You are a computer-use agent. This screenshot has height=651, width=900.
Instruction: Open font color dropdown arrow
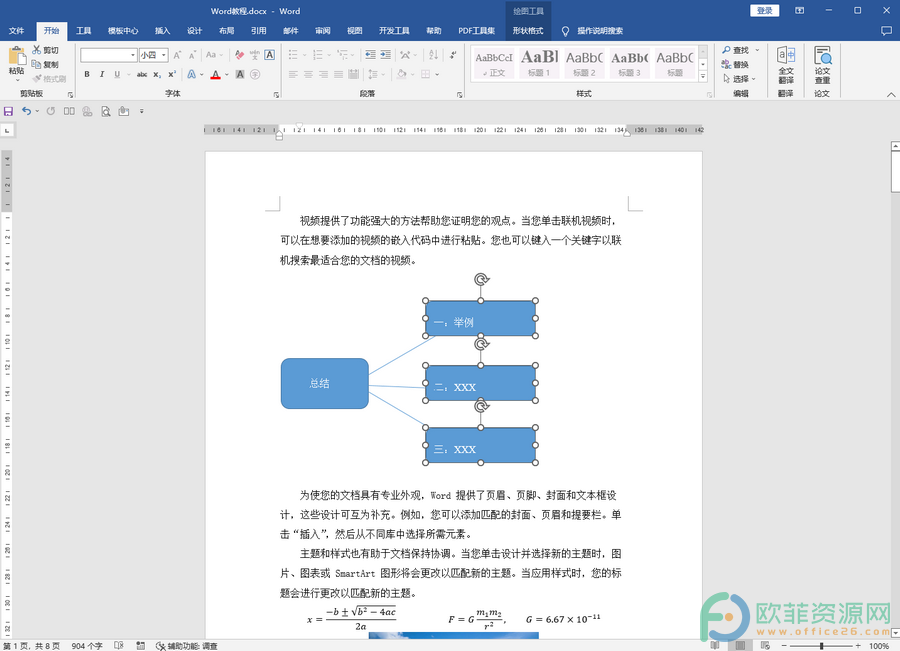(x=227, y=75)
